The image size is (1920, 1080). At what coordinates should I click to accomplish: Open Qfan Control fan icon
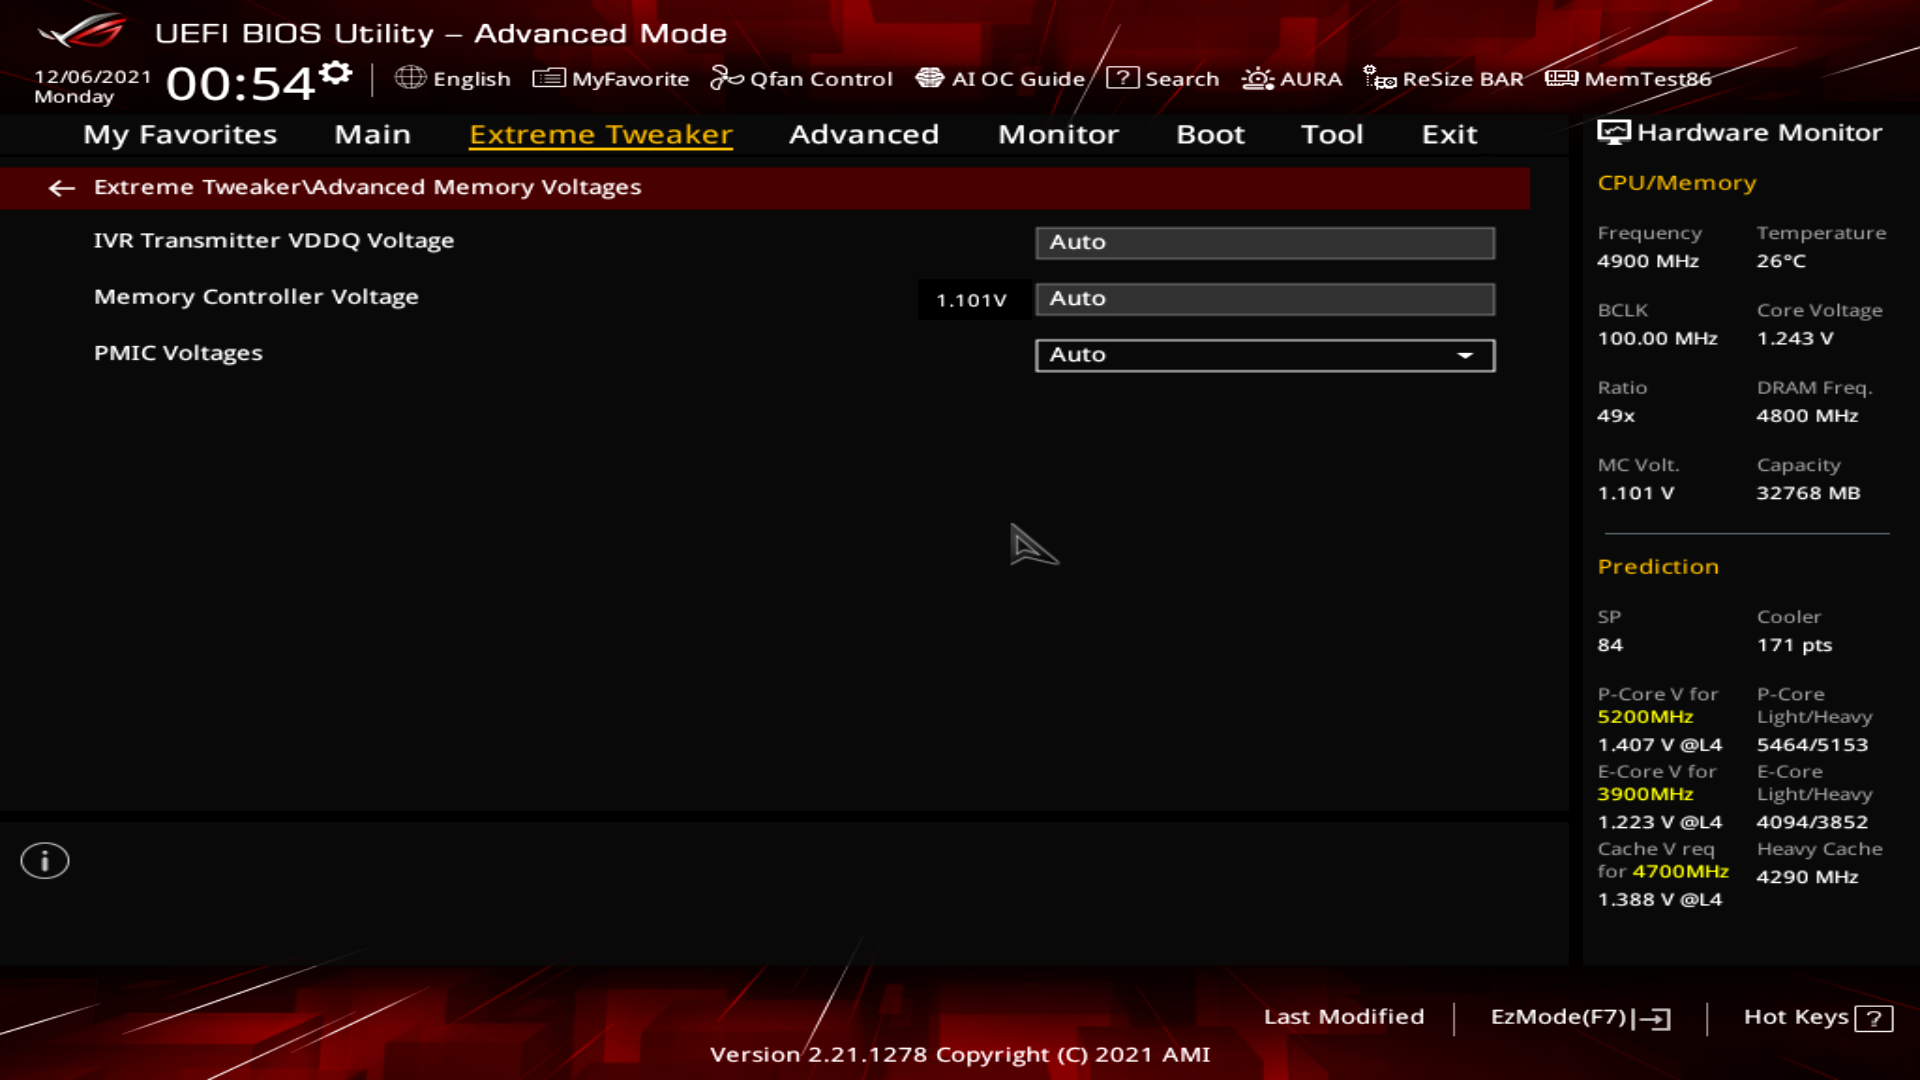click(x=726, y=78)
